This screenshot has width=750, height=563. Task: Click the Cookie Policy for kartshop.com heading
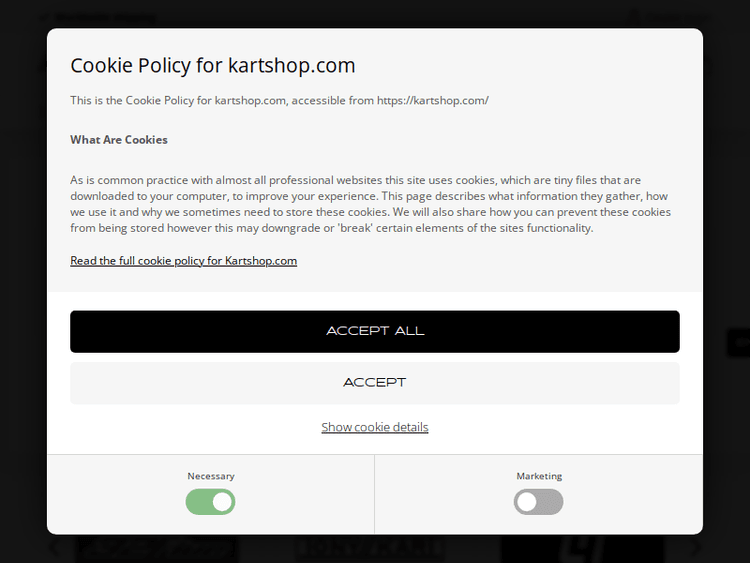click(x=212, y=66)
